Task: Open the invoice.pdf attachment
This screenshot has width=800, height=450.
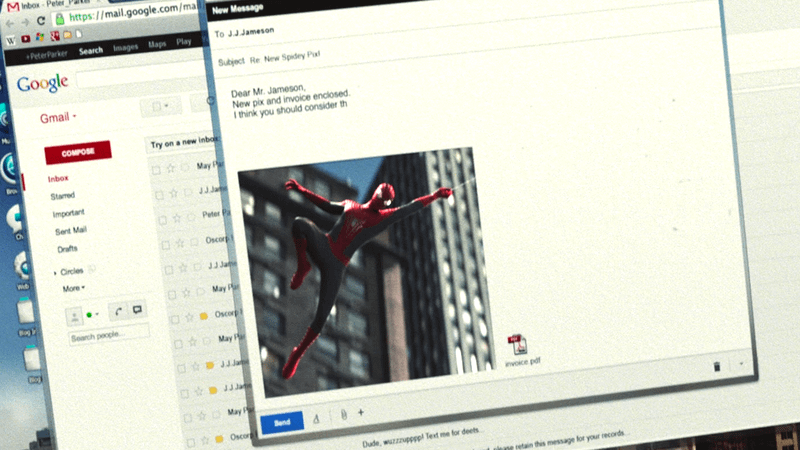Action: (x=519, y=351)
